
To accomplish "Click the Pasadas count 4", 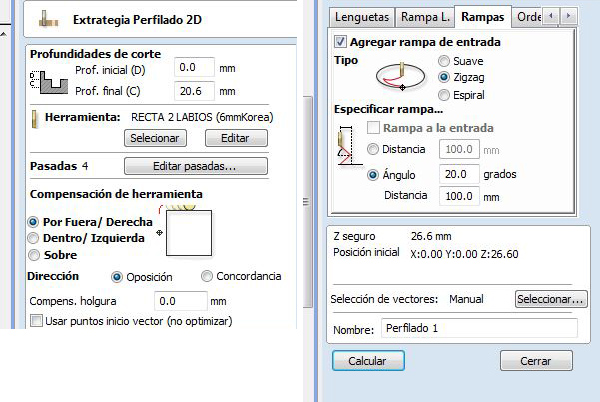I will (x=85, y=166).
